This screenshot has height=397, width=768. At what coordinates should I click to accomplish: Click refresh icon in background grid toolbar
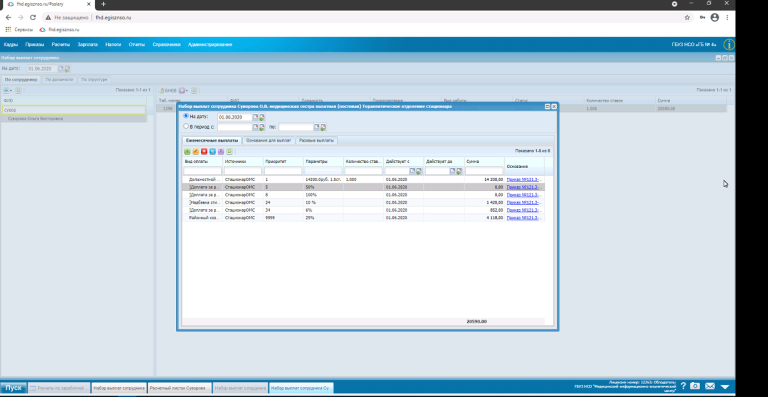(x=194, y=91)
